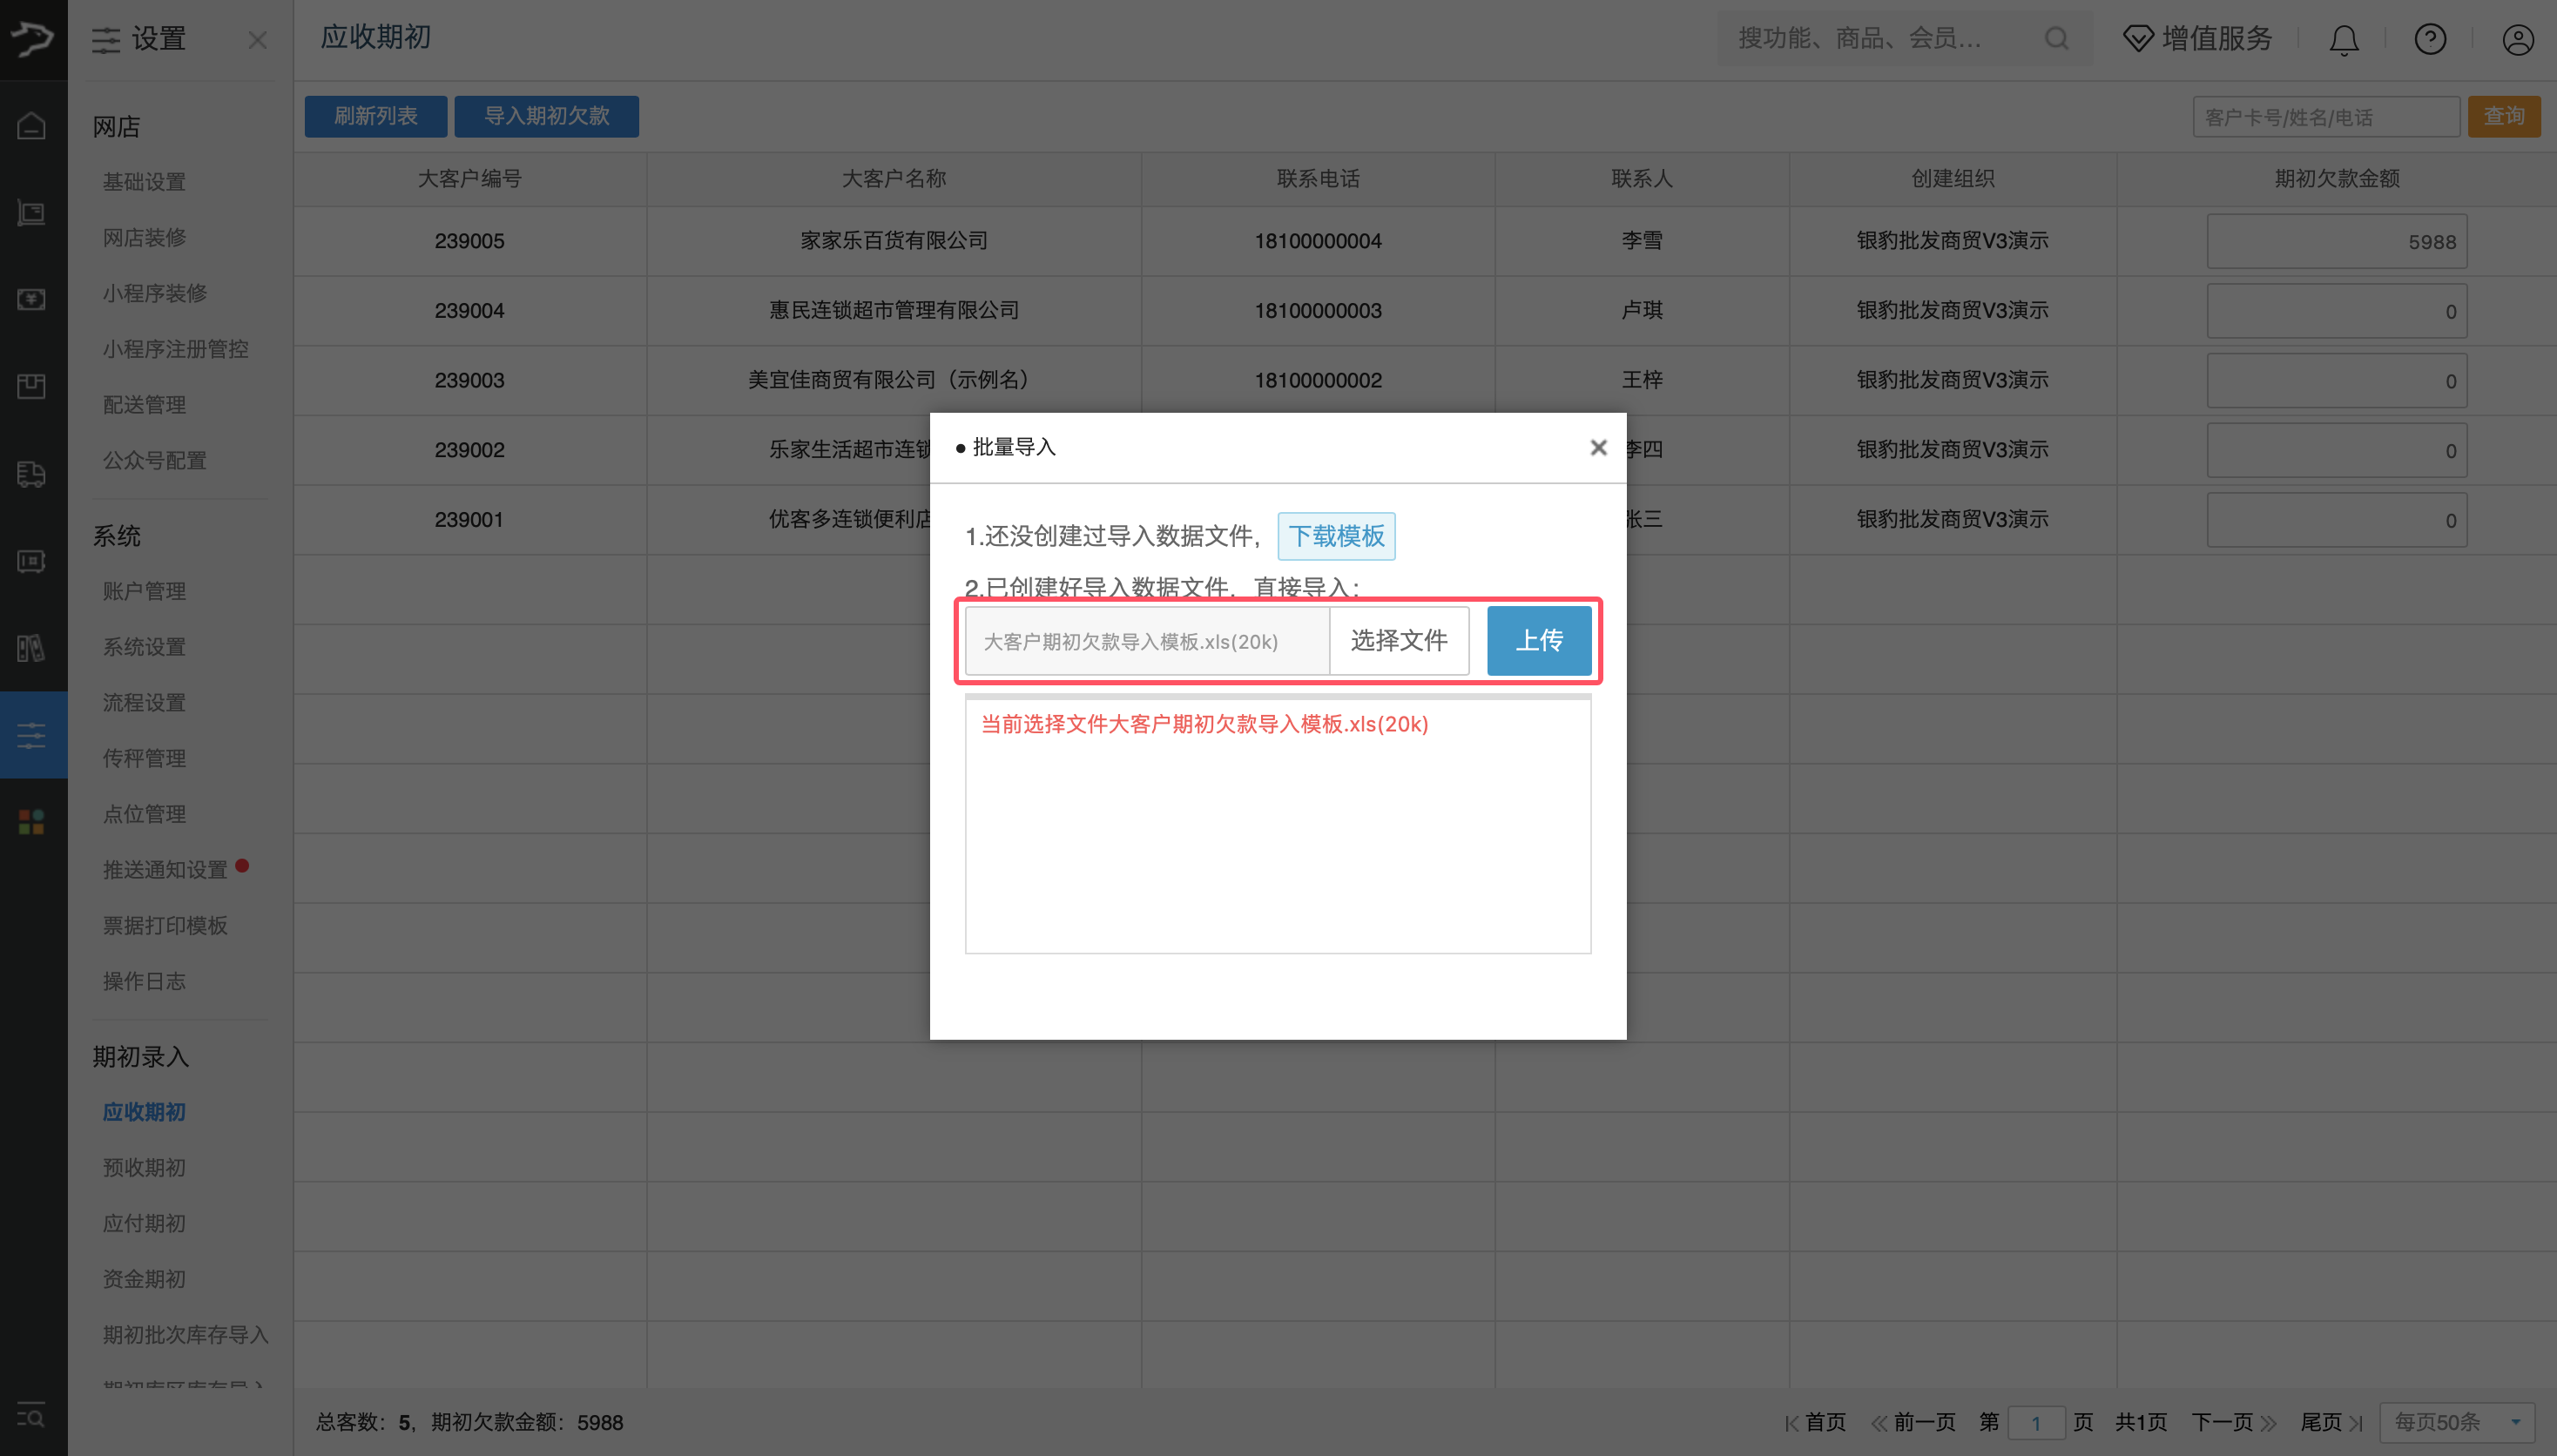The width and height of the screenshot is (2557, 1456).
Task: Open the 增值服务 diamond icon
Action: [2138, 38]
